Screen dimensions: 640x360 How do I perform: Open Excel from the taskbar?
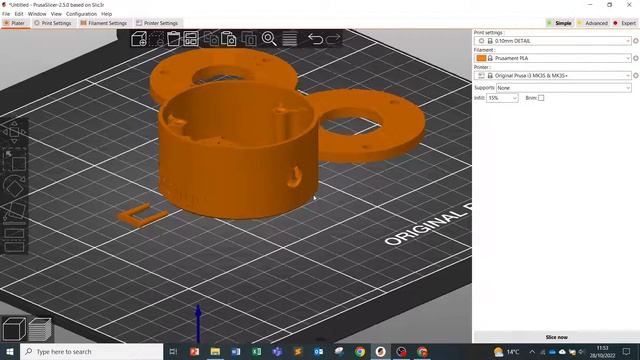point(257,351)
